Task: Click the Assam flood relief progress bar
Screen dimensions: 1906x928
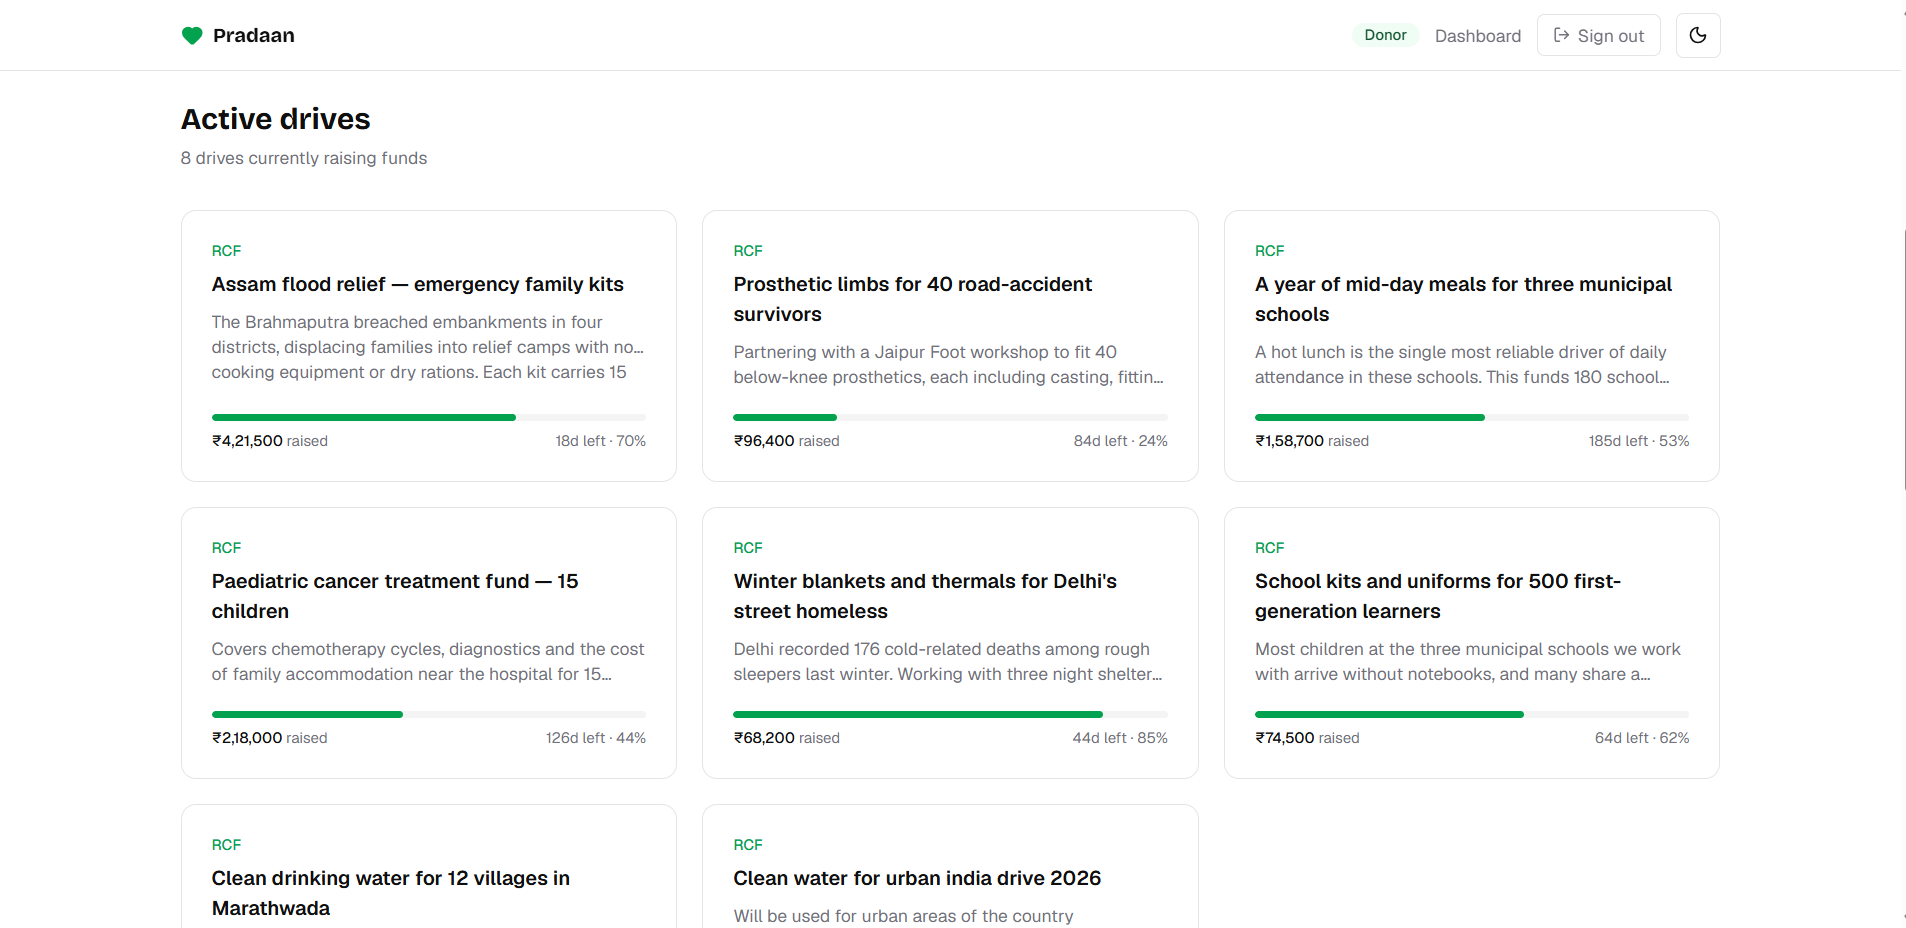Action: tap(429, 417)
